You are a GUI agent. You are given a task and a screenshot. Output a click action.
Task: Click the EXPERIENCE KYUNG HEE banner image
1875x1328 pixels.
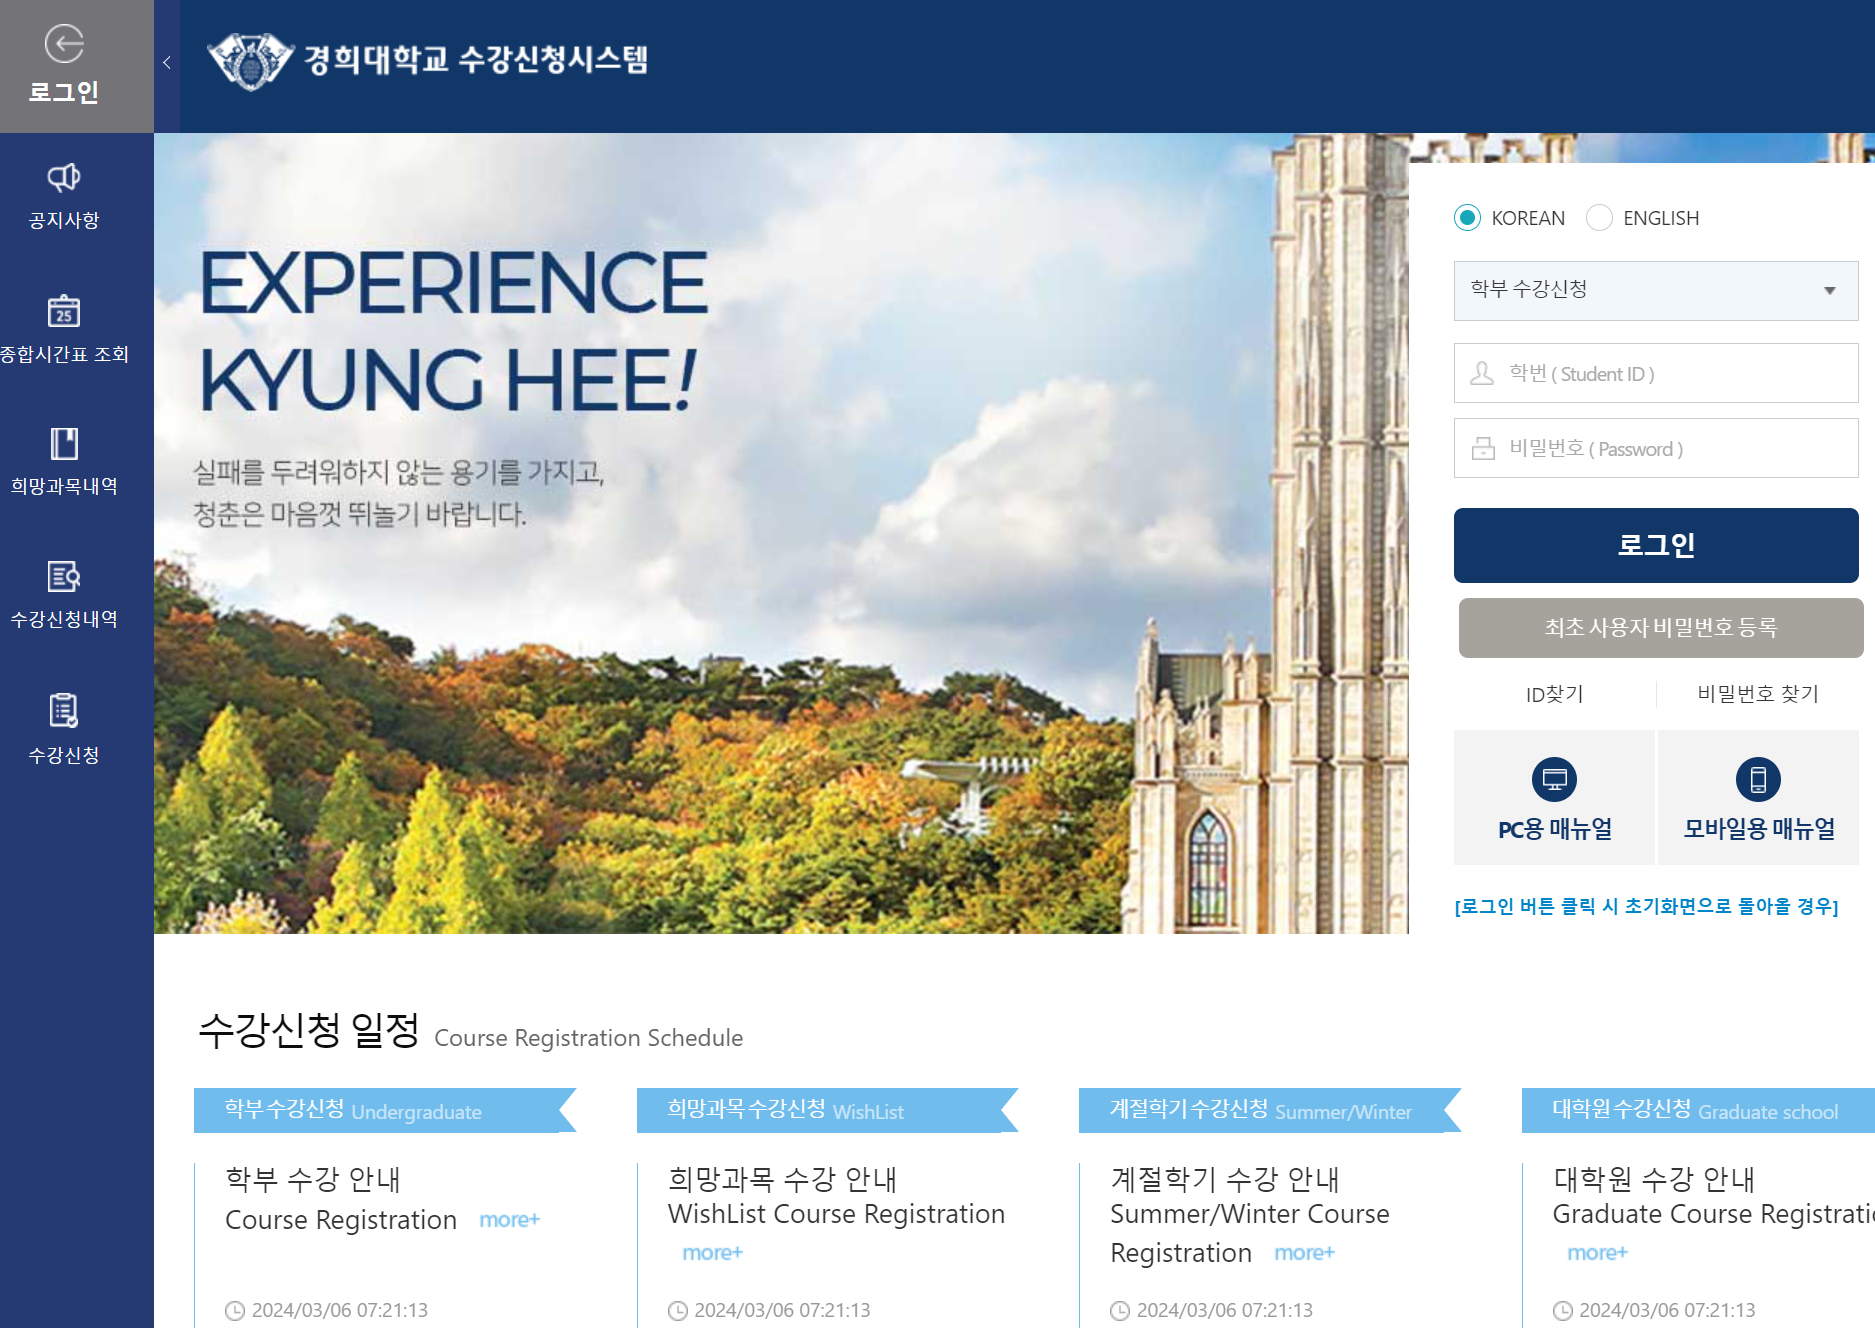781,533
